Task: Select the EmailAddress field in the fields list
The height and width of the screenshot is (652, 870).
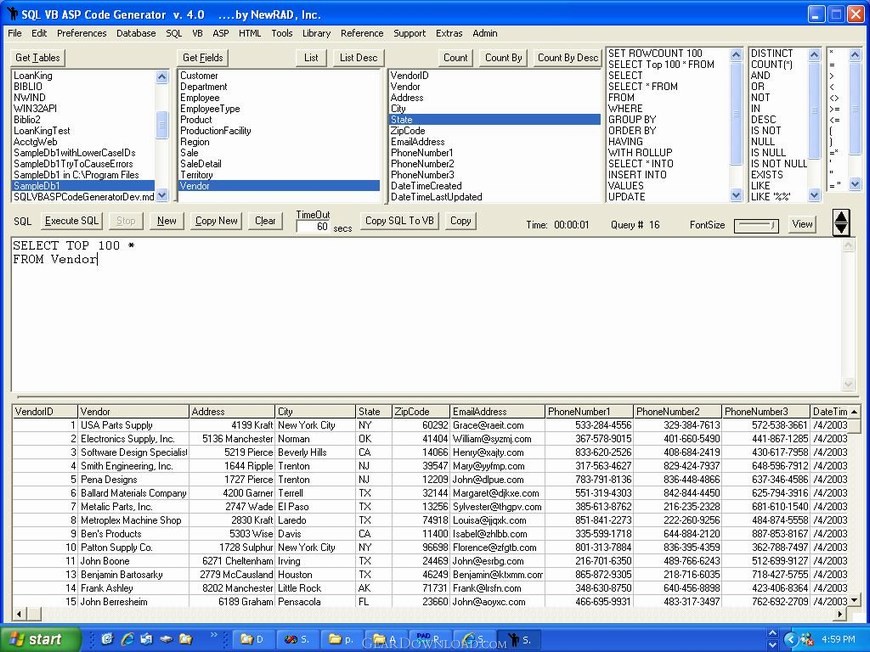Action: point(417,141)
